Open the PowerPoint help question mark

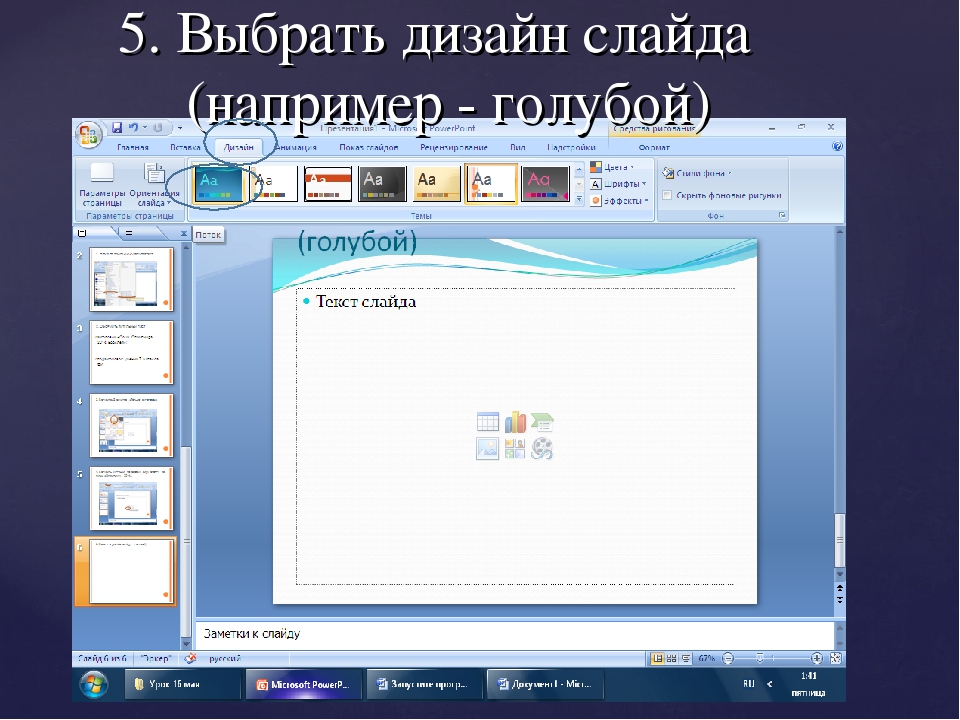click(x=837, y=147)
